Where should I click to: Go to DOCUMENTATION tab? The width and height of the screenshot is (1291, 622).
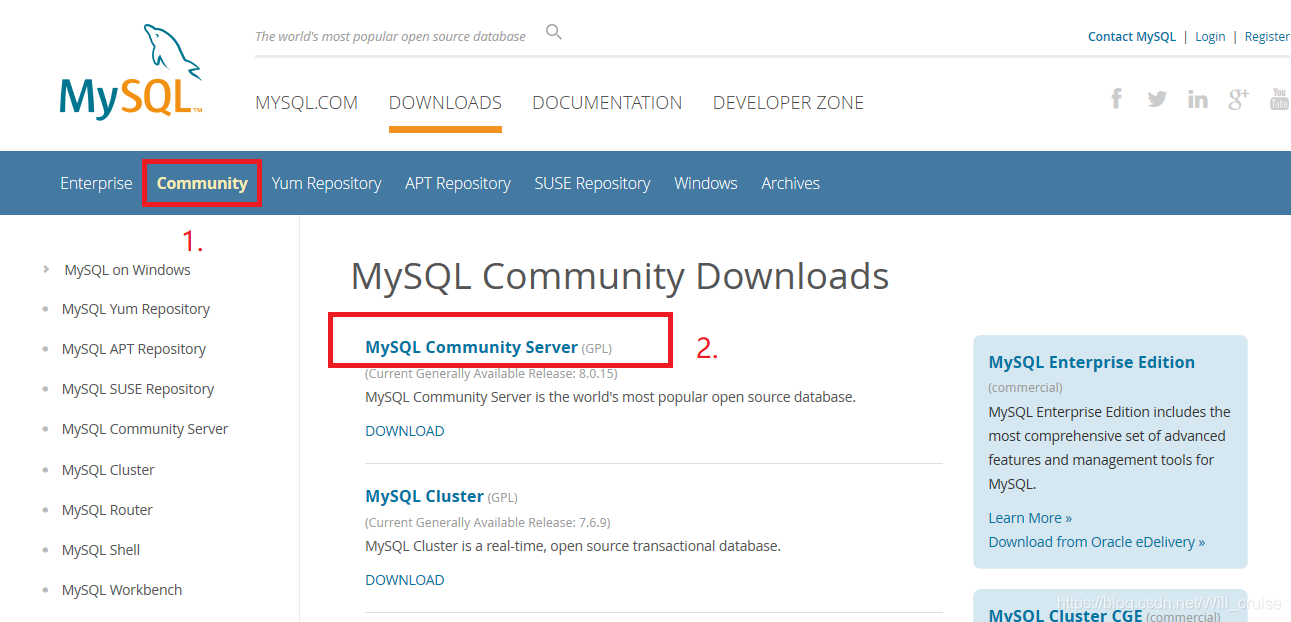click(x=607, y=103)
